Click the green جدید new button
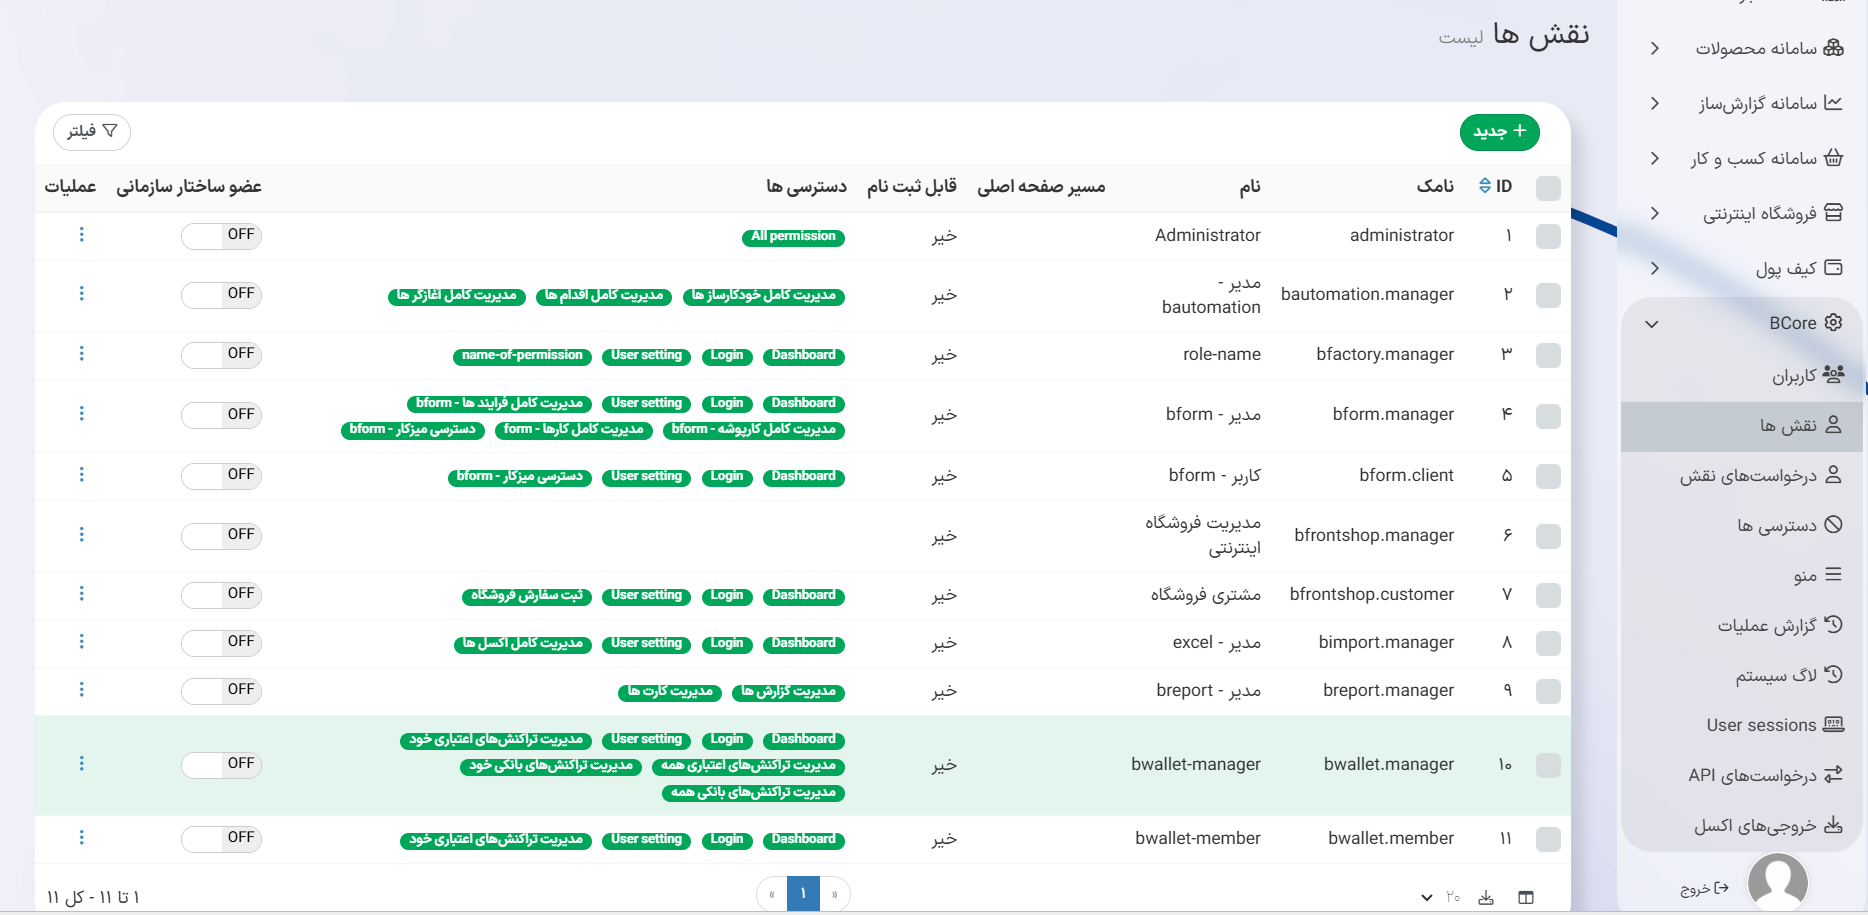This screenshot has width=1868, height=915. [1499, 132]
